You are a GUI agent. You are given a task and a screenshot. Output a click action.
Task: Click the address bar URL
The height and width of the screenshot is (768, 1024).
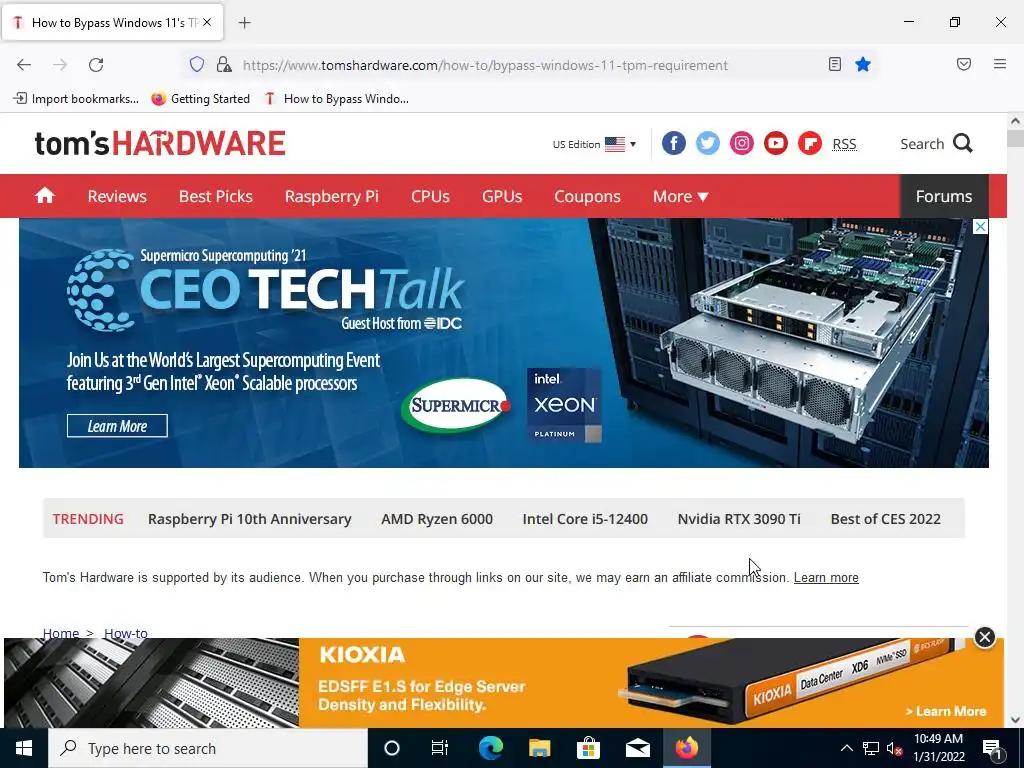click(485, 65)
